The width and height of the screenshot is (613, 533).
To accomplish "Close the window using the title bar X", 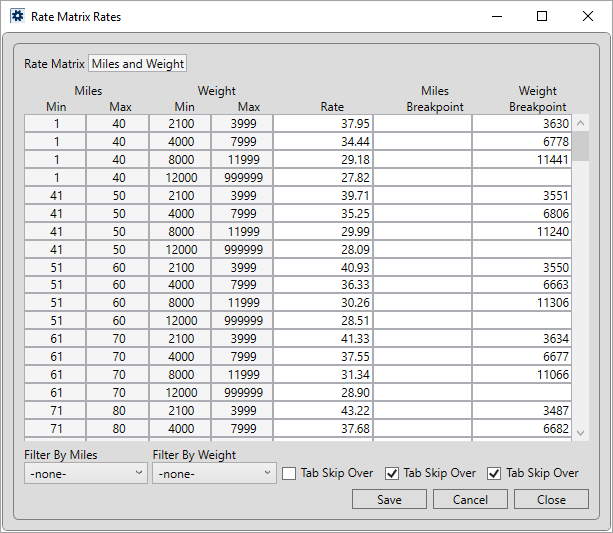I will pyautogui.click(x=588, y=17).
